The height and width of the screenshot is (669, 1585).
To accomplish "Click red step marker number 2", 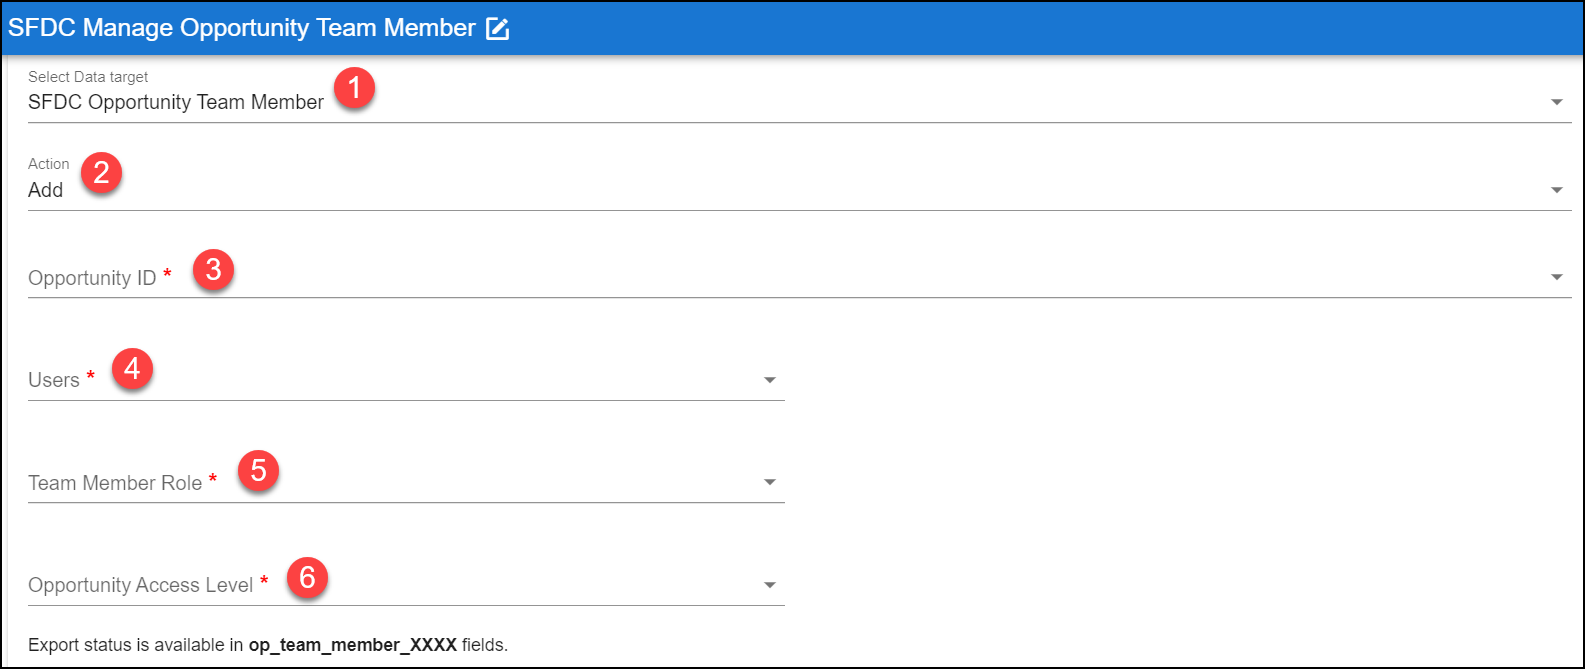I will coord(101,173).
